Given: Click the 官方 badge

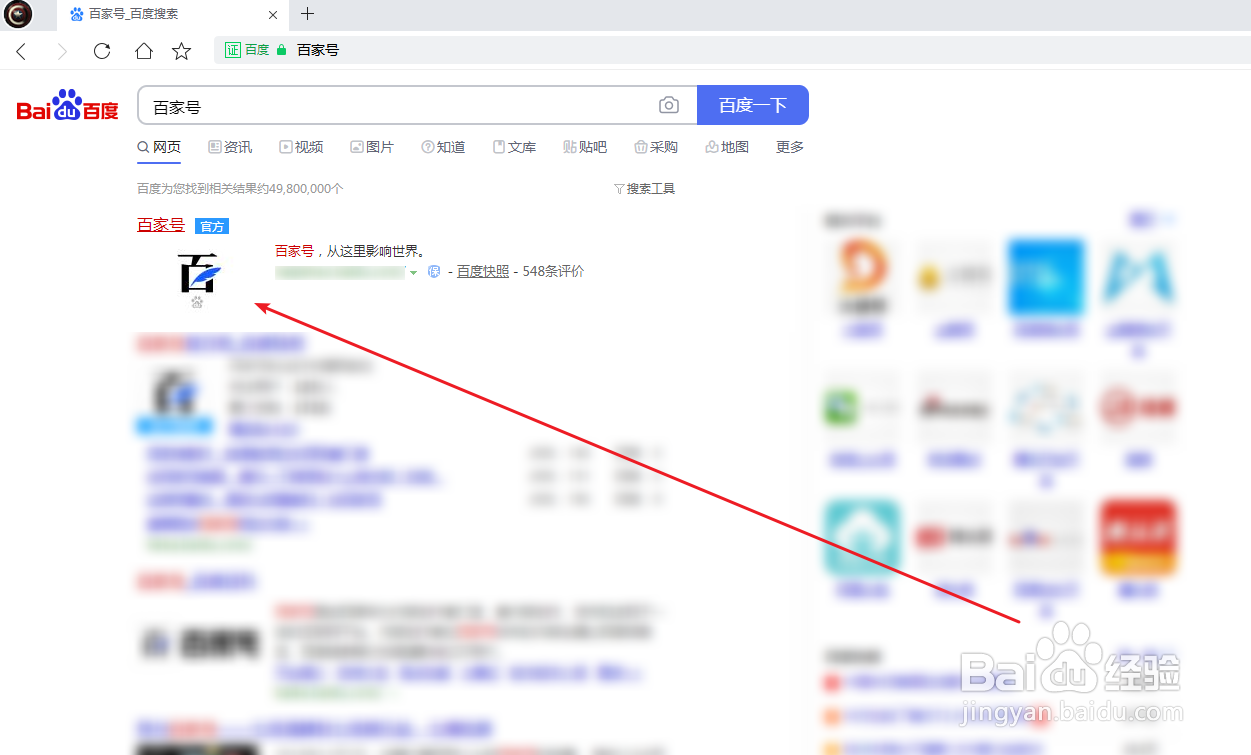Looking at the screenshot, I should click(x=212, y=227).
